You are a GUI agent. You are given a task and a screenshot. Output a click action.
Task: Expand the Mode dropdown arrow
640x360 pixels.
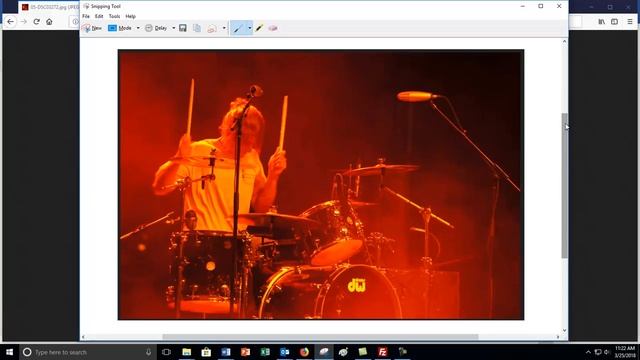(138, 28)
